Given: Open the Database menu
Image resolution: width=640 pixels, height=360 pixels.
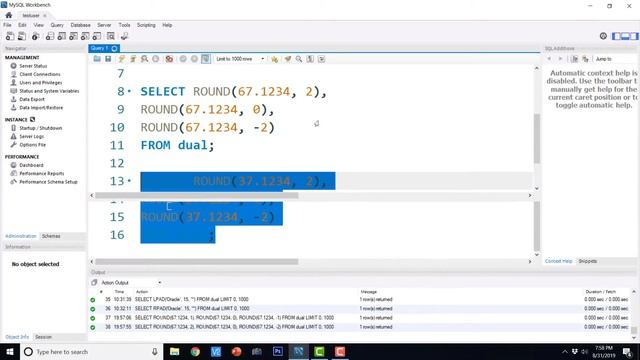Looking at the screenshot, I should click(80, 25).
